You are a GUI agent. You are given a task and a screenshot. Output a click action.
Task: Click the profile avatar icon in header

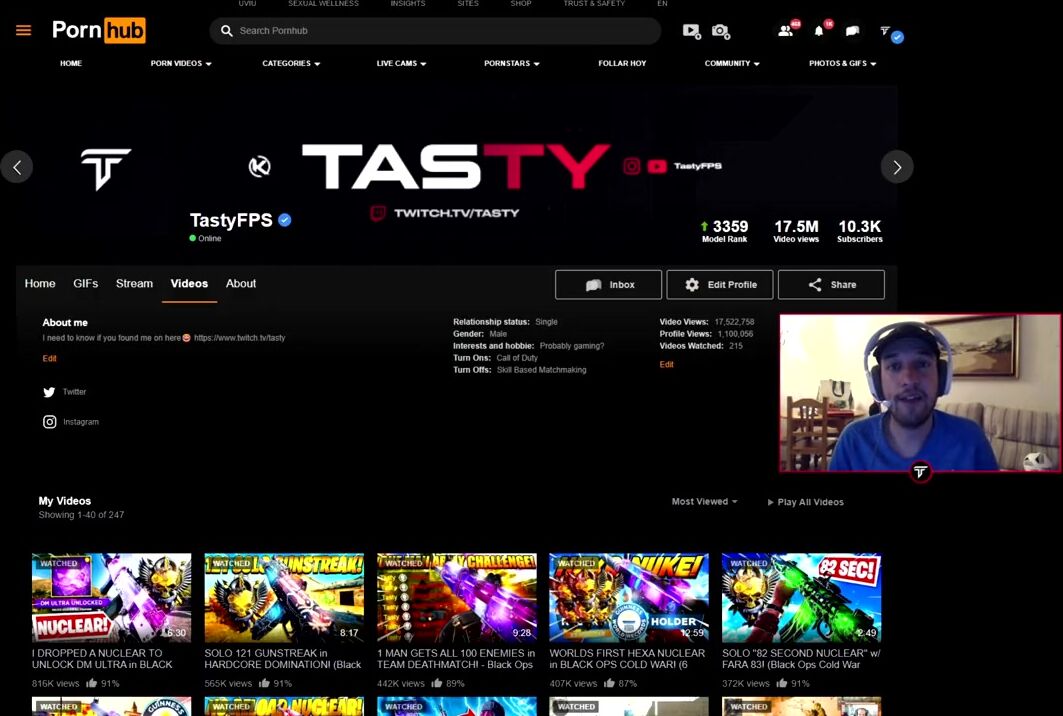[887, 32]
